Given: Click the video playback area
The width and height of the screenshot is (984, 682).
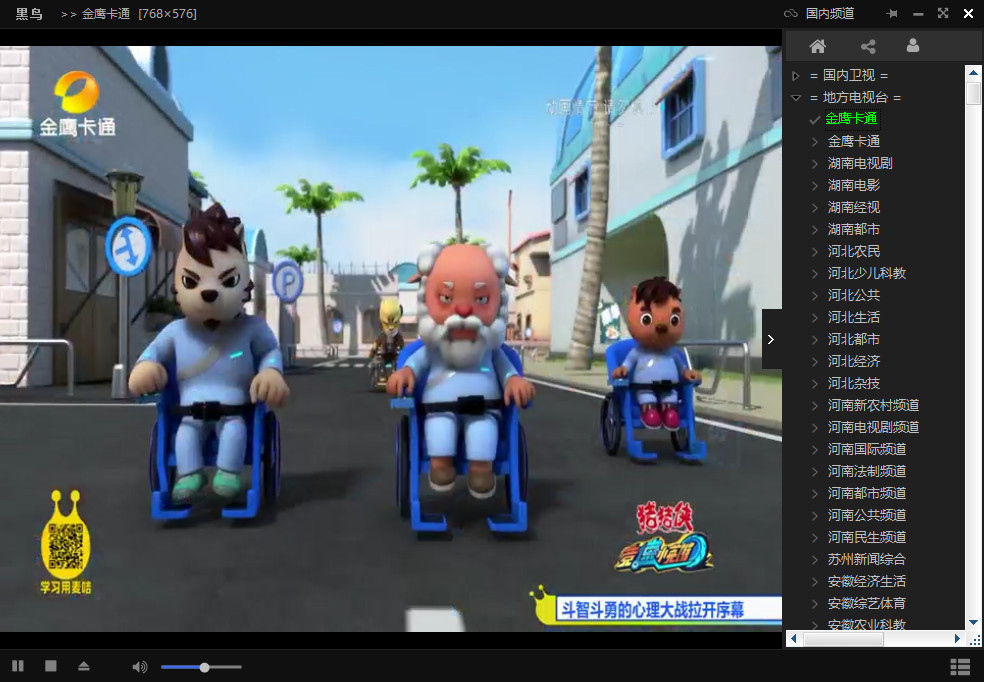Looking at the screenshot, I should (x=391, y=339).
